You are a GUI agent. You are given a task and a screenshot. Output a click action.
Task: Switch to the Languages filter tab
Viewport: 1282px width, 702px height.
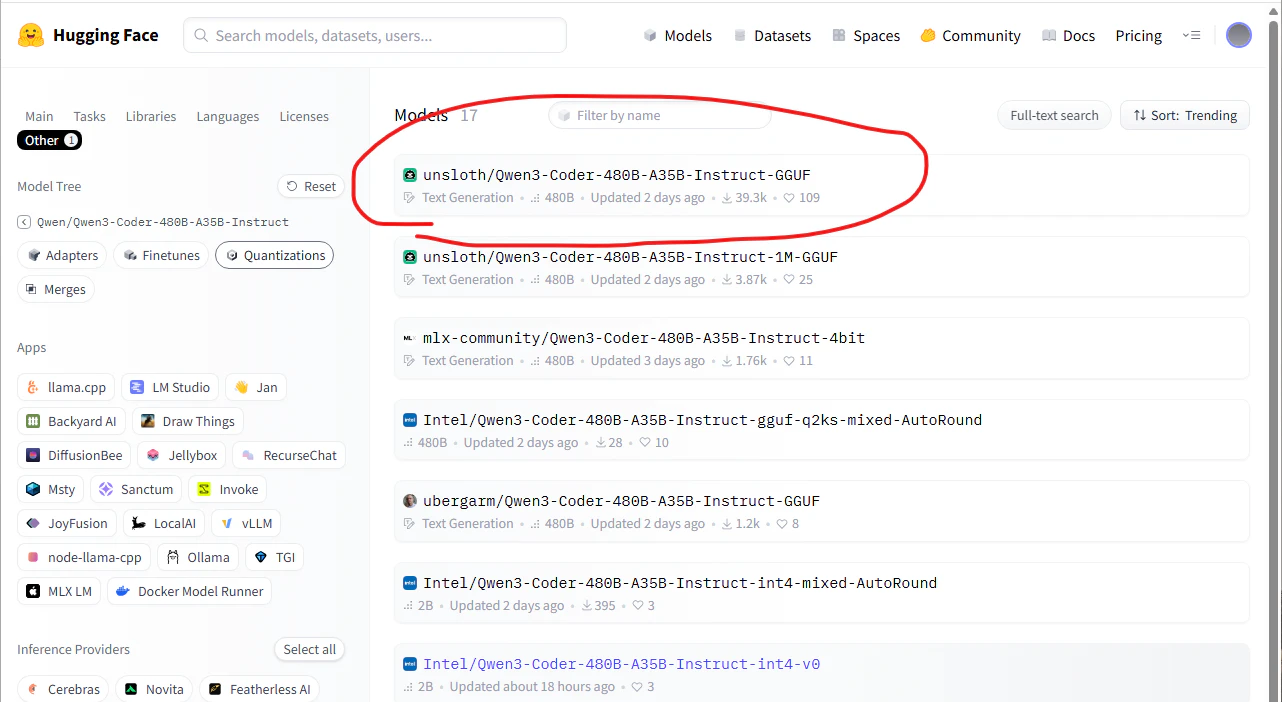tap(228, 116)
